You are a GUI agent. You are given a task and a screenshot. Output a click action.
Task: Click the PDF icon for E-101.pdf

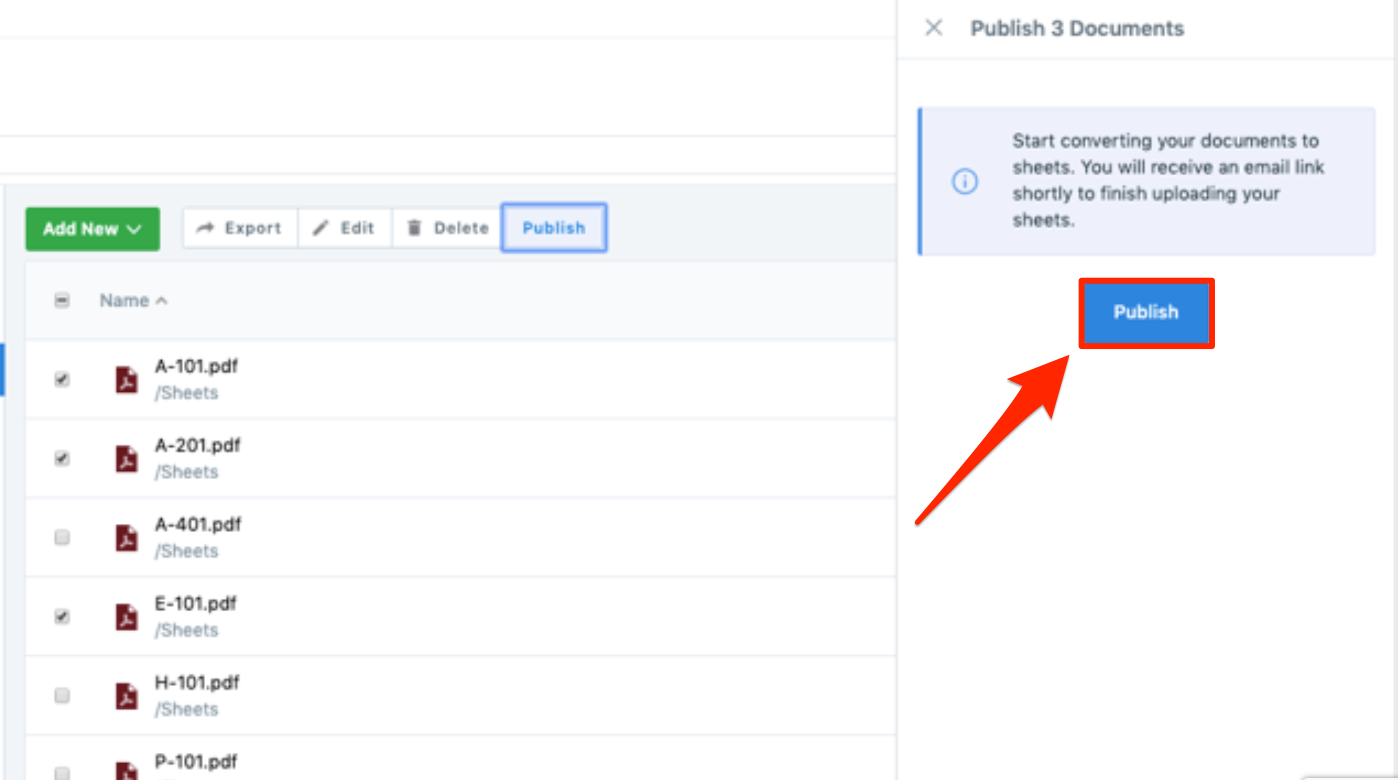126,617
